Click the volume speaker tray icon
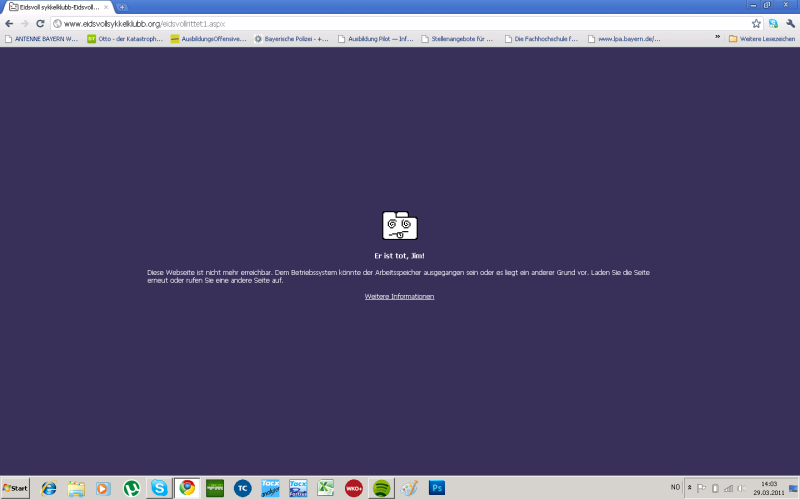The height and width of the screenshot is (500, 800). coord(742,488)
